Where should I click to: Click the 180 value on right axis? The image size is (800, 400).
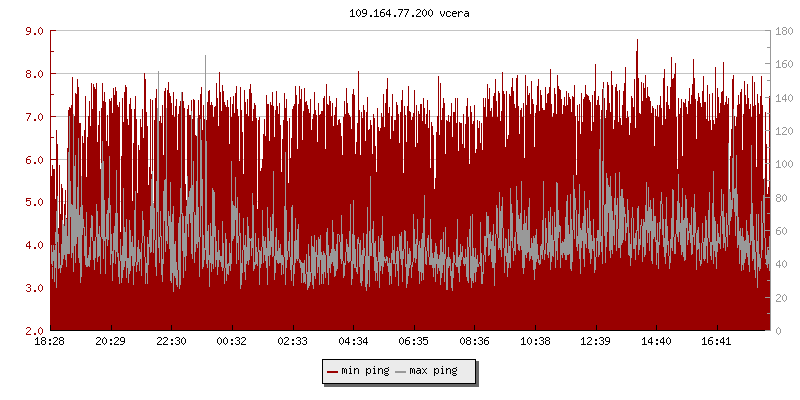[x=784, y=31]
